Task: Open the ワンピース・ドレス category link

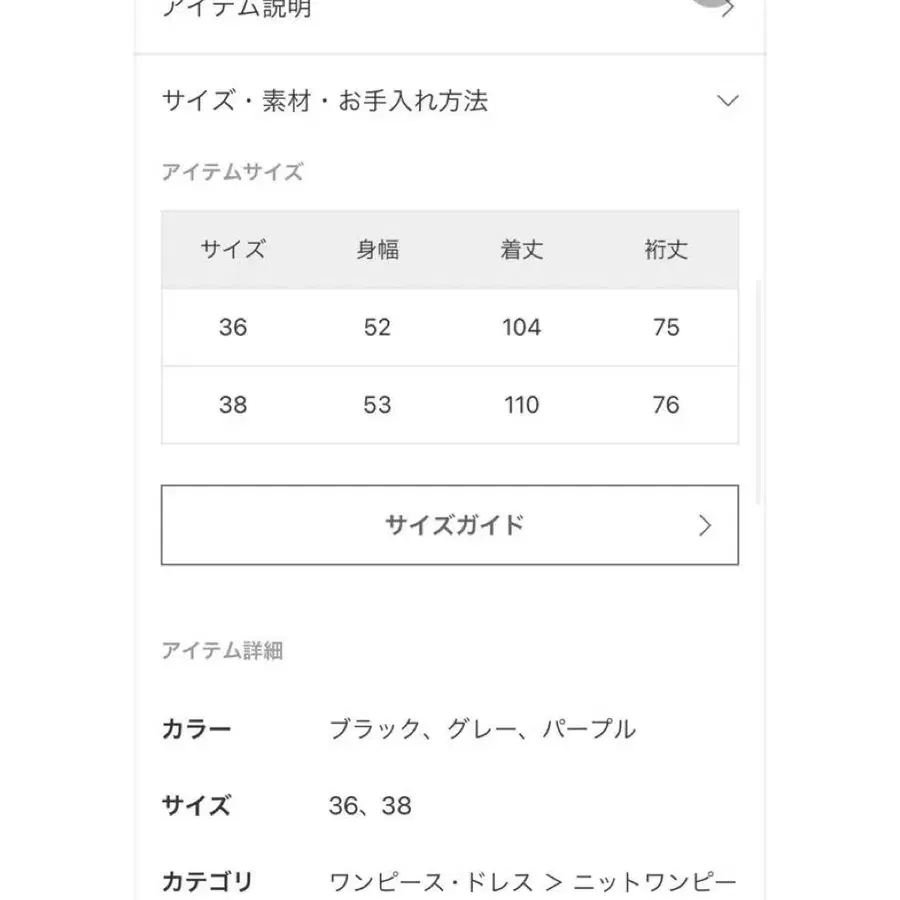Action: 430,882
